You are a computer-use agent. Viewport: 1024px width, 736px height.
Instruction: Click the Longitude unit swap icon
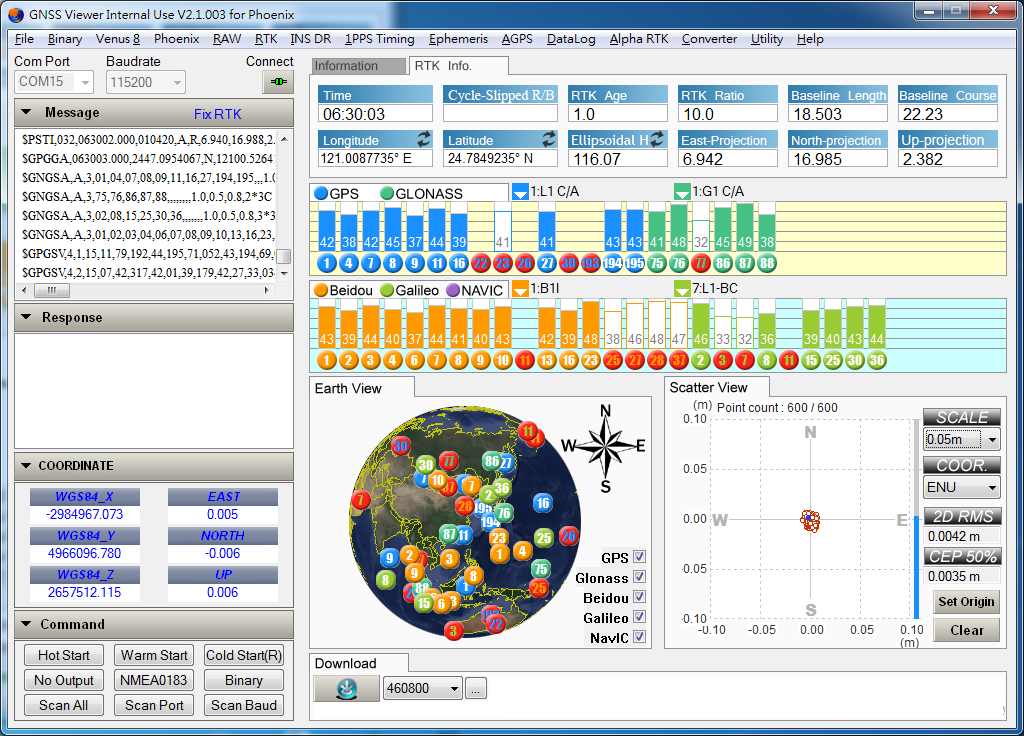click(423, 139)
